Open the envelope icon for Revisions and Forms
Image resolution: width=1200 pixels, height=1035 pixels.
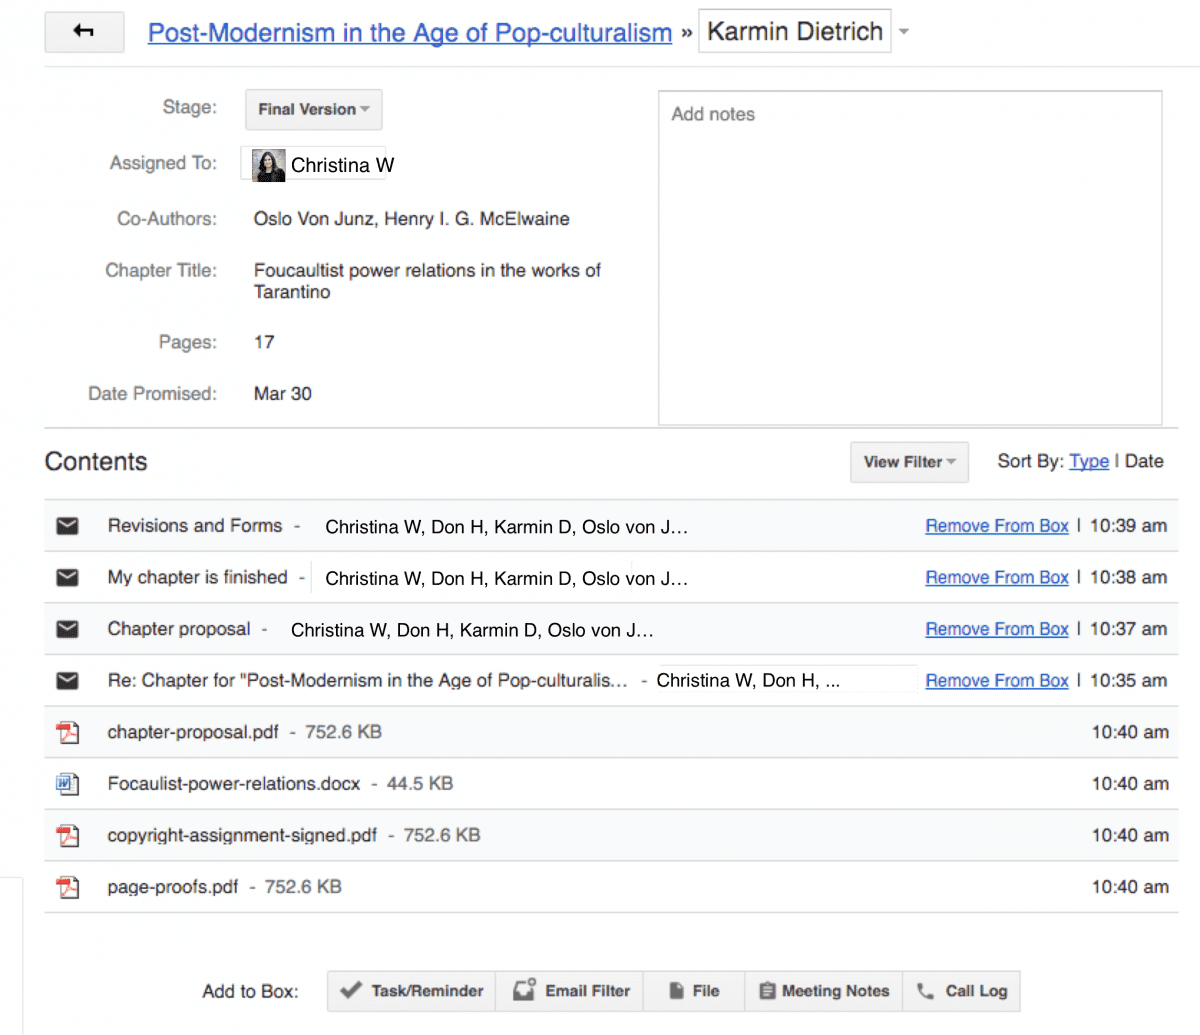coord(67,526)
